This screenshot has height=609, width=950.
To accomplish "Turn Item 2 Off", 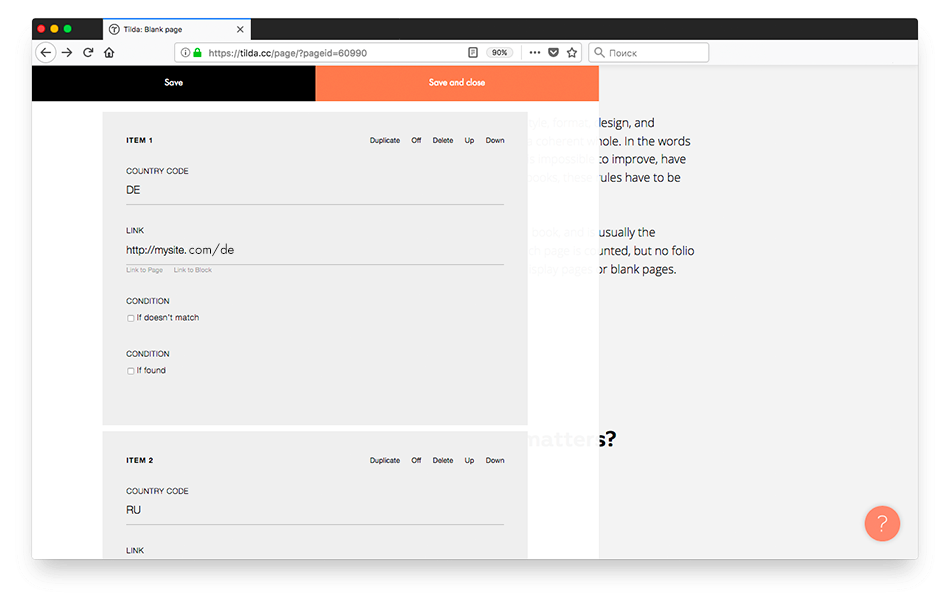I will point(416,460).
